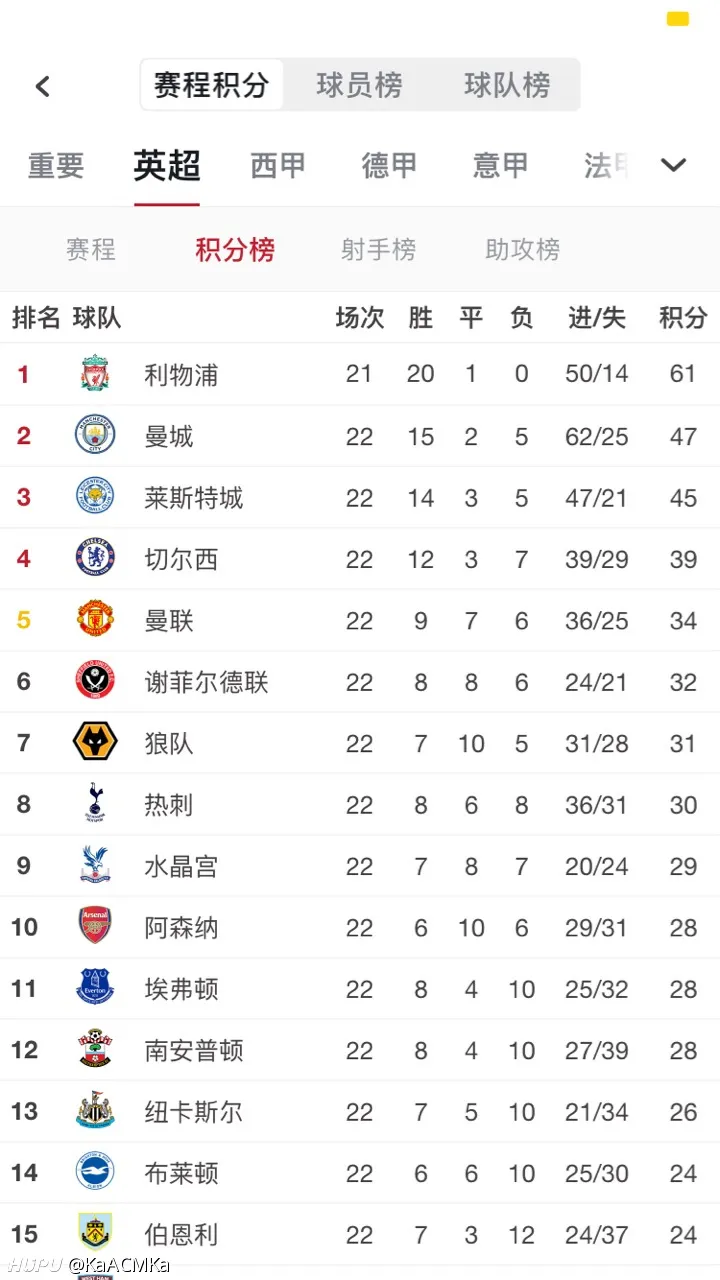The height and width of the screenshot is (1280, 720).
Task: Switch to 球队榜 segment
Action: (x=507, y=85)
